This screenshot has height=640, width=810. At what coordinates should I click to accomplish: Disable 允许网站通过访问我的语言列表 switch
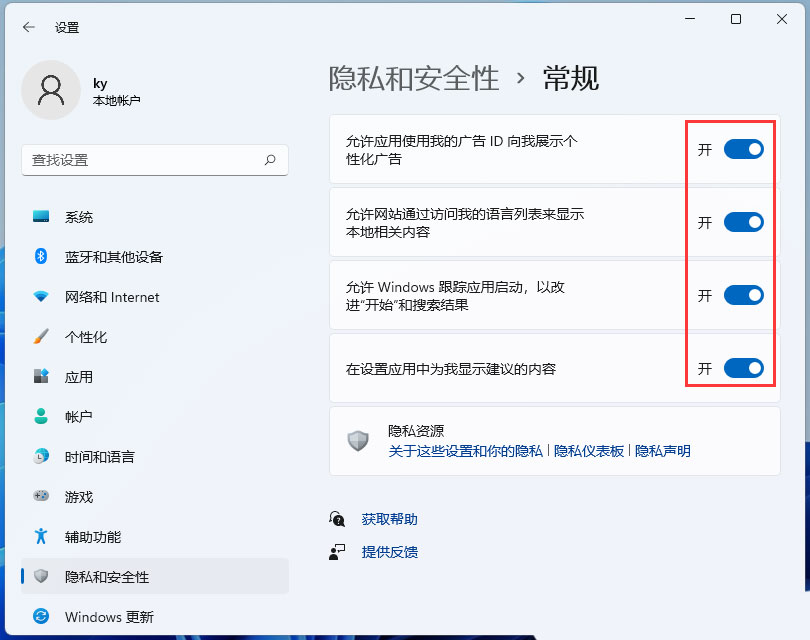741,222
